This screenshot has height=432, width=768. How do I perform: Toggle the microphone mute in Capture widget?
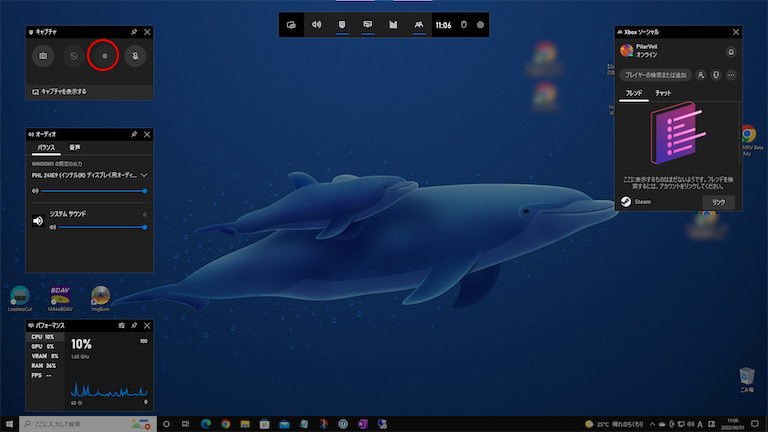click(133, 57)
